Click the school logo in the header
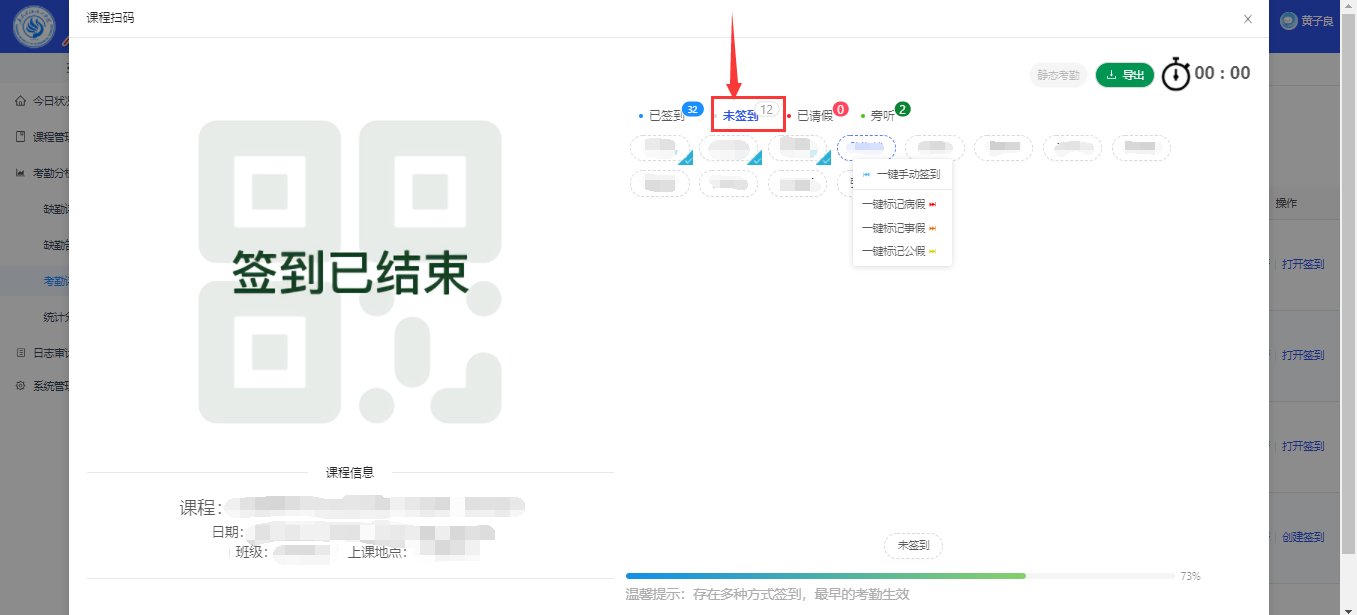1357x615 pixels. coord(34,26)
